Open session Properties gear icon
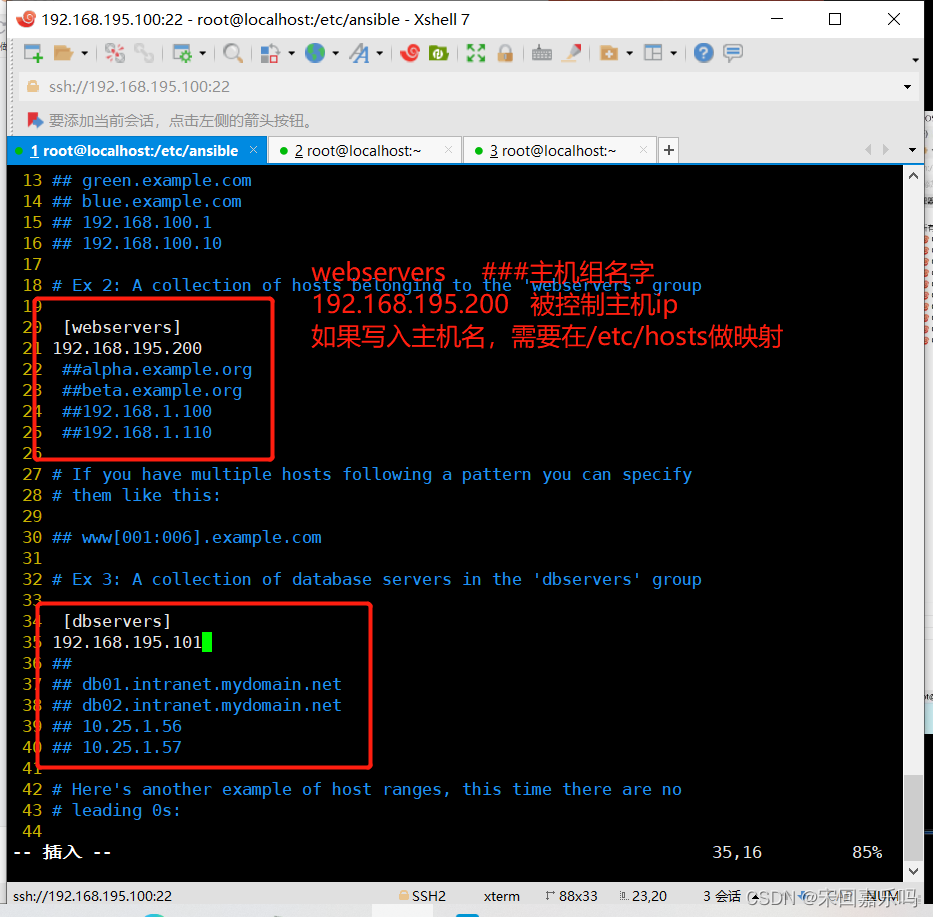933x917 pixels. pos(182,54)
